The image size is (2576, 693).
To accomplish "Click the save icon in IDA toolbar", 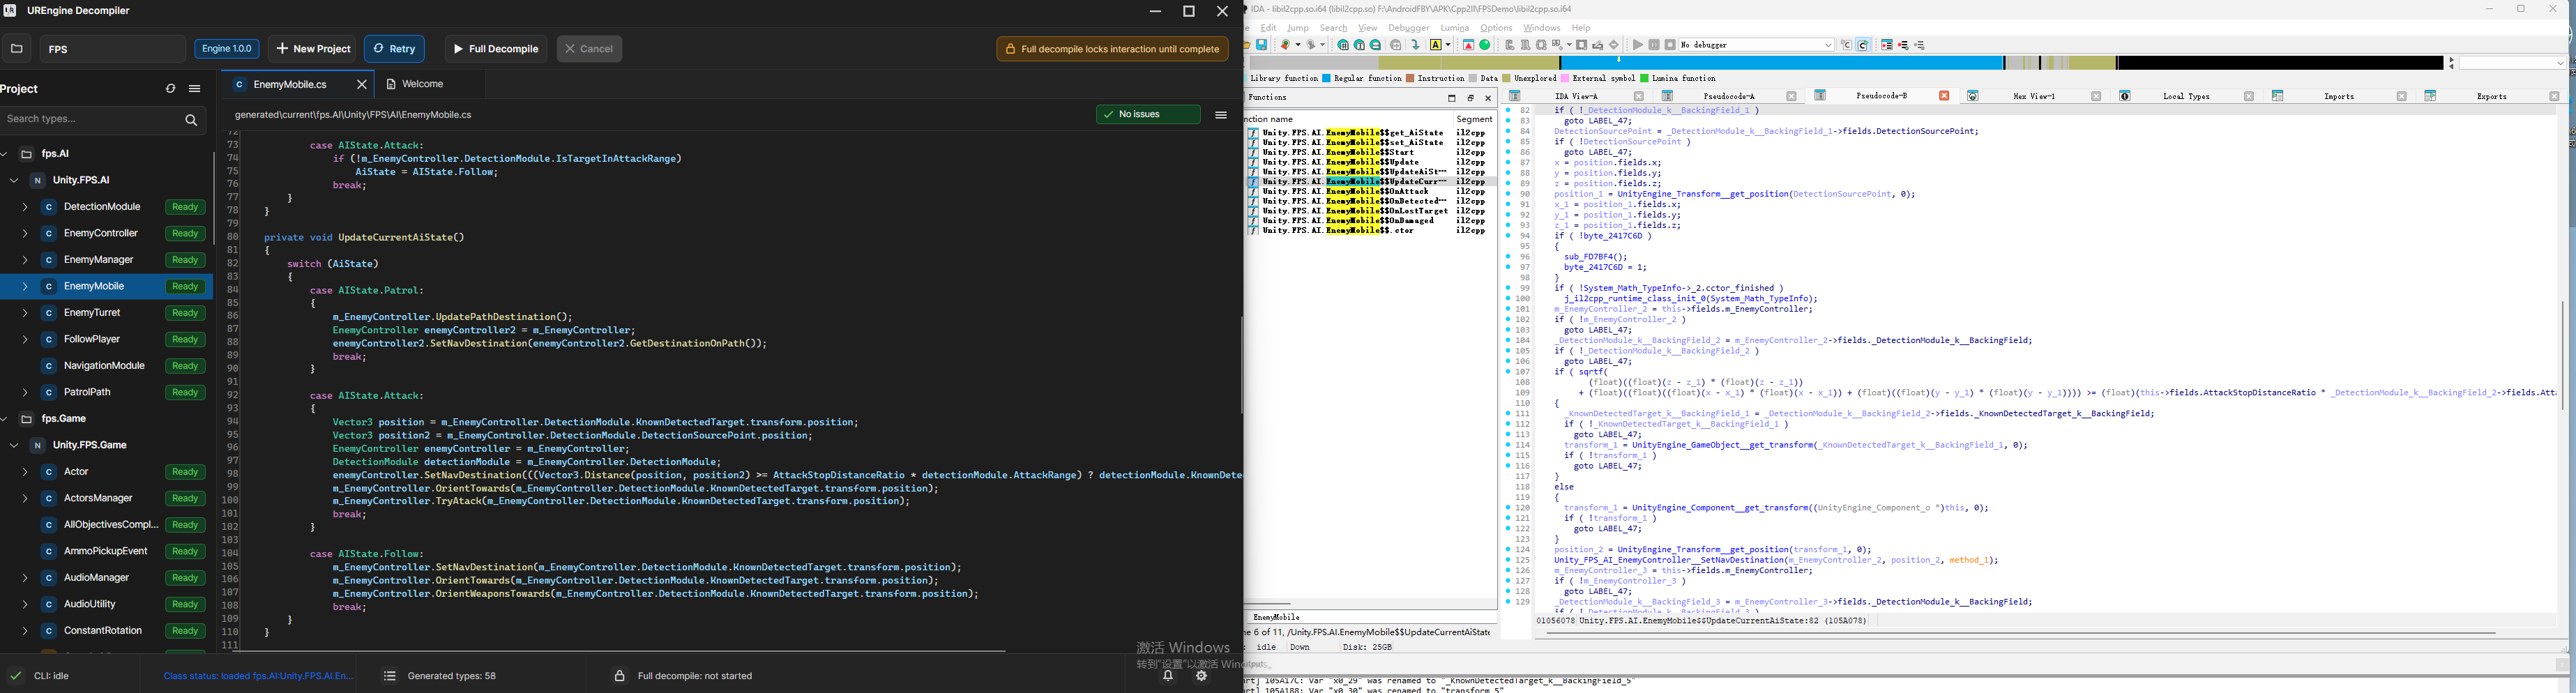I will click(x=1262, y=45).
